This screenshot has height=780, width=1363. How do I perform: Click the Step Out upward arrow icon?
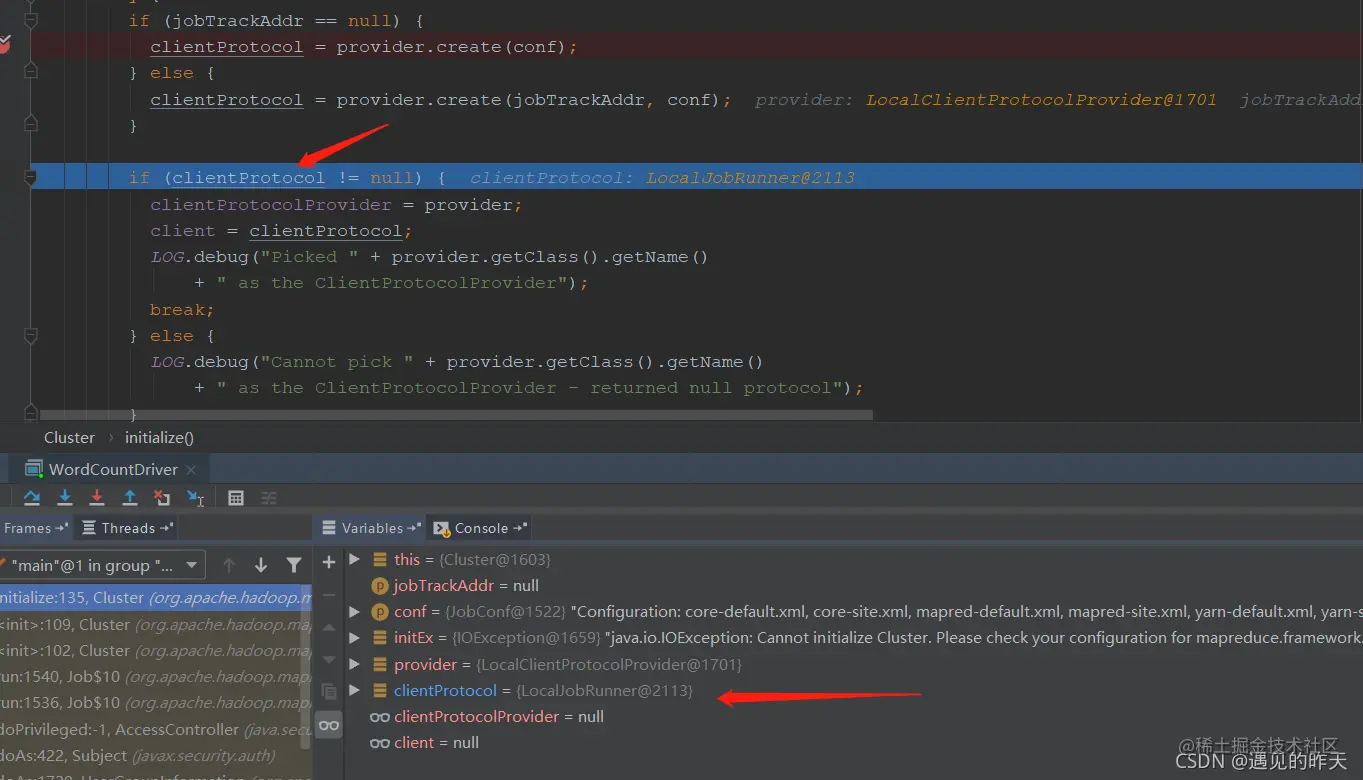[130, 497]
